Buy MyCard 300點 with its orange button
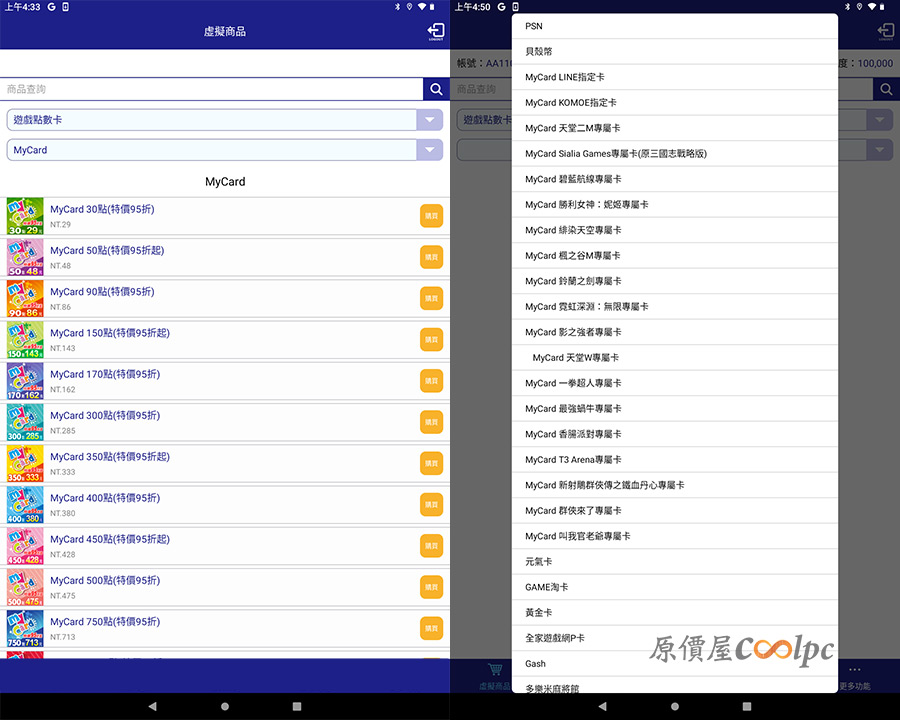This screenshot has width=900, height=720. 431,422
